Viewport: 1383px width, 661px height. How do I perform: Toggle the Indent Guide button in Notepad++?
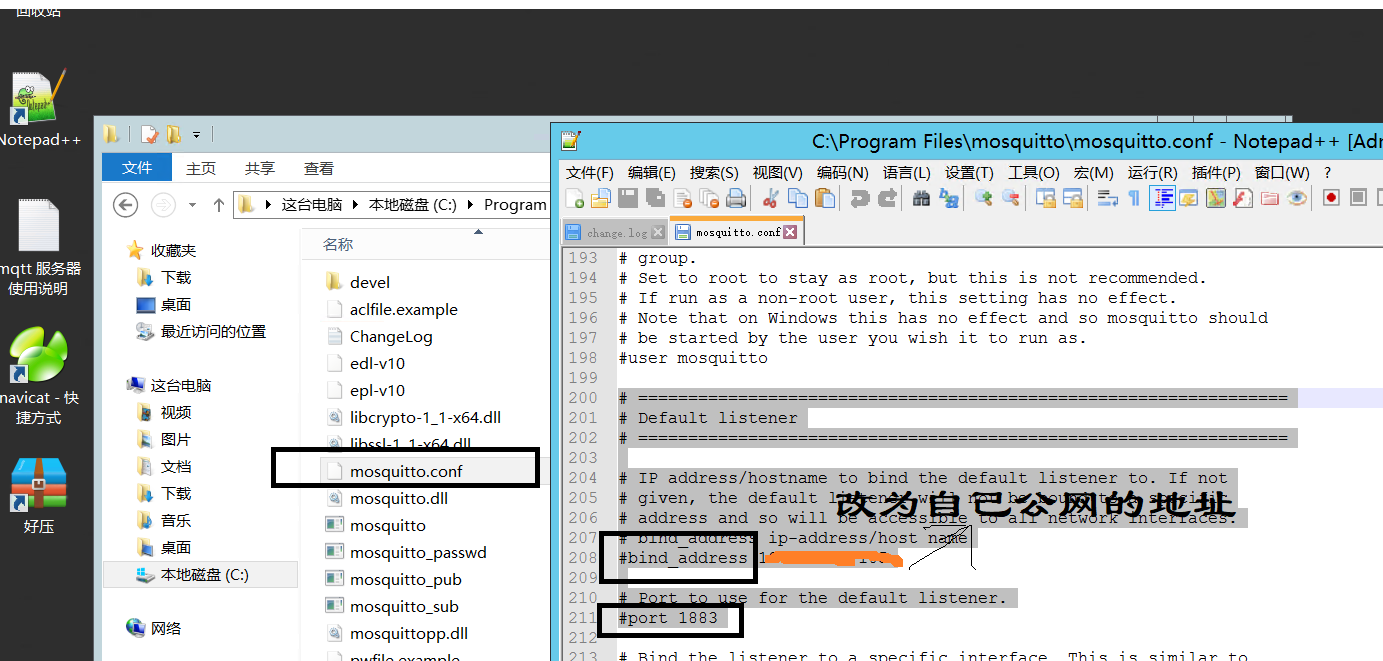(1162, 198)
